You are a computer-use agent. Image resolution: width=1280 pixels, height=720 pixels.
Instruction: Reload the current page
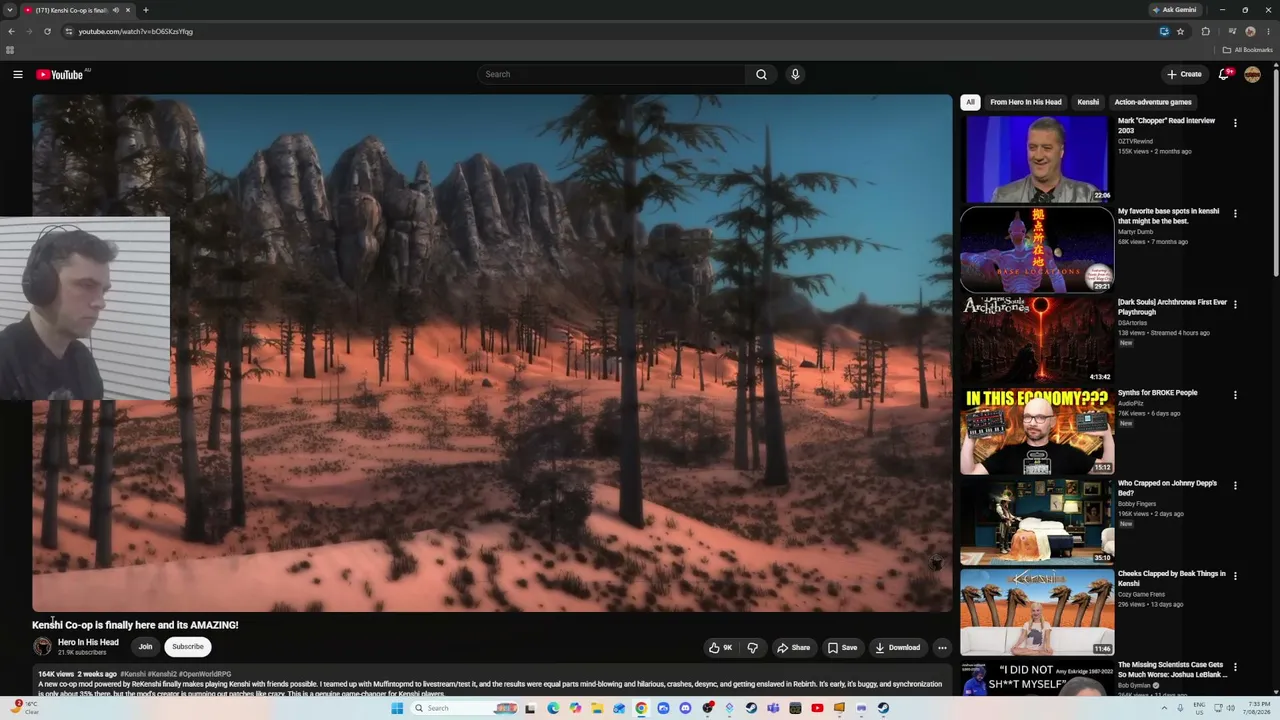click(x=47, y=31)
